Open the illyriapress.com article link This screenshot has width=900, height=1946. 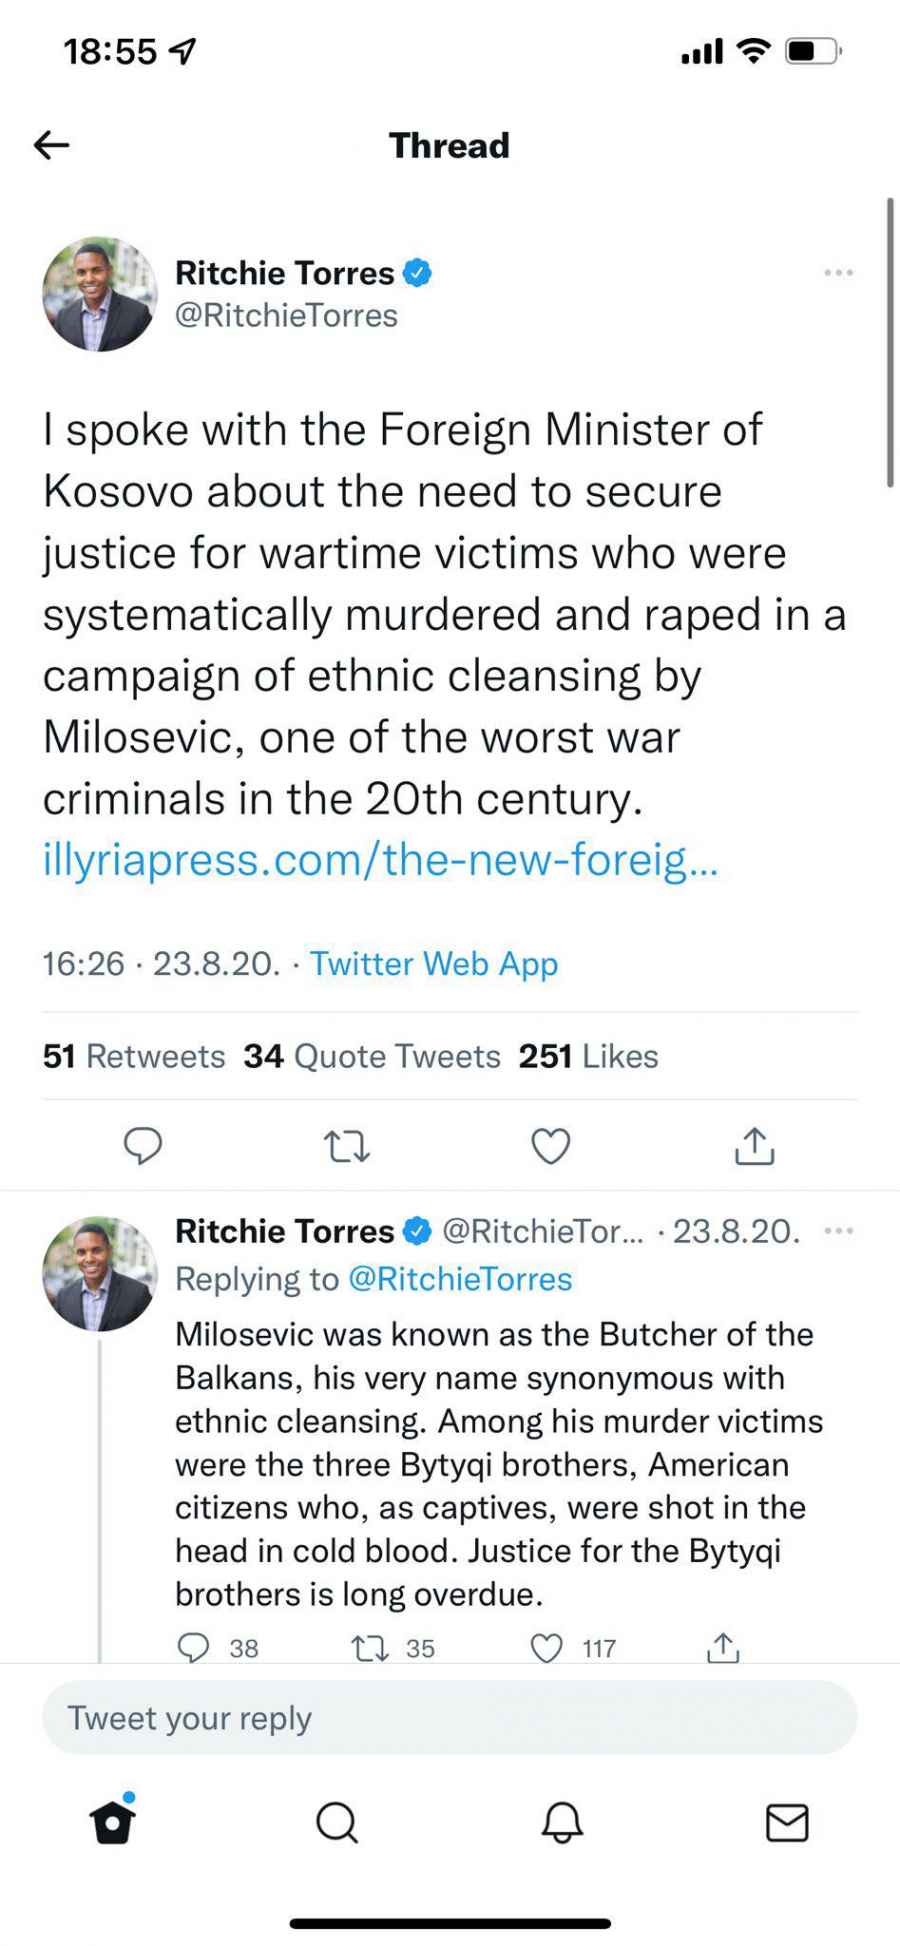point(380,860)
